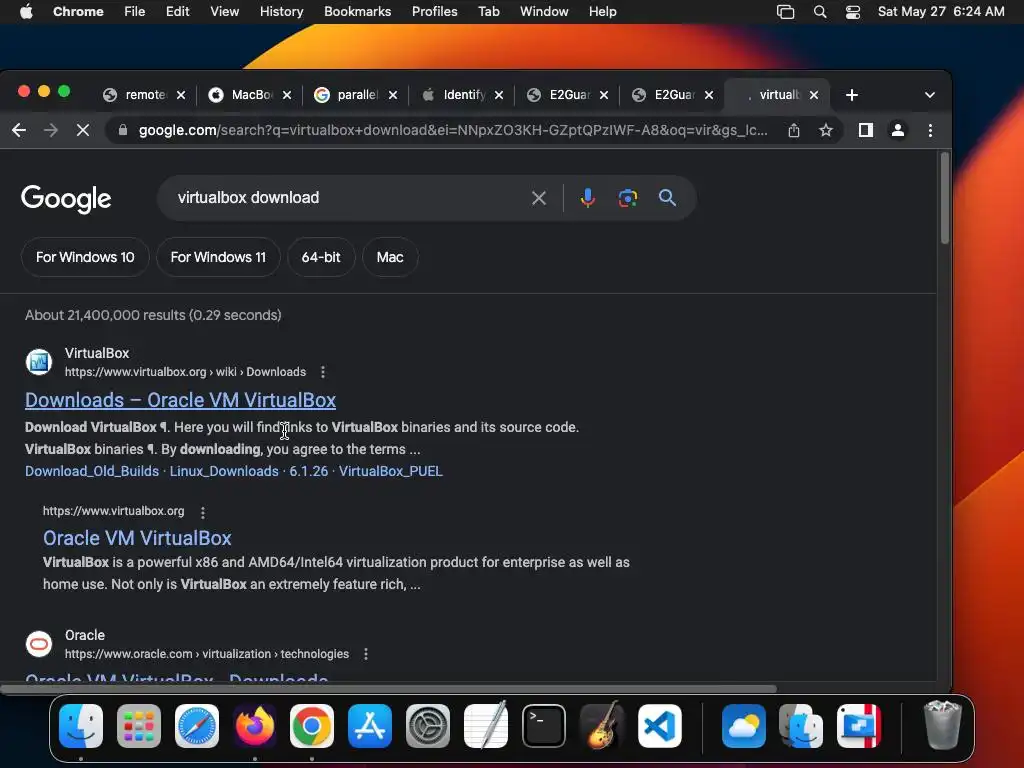The image size is (1024, 768).
Task: Click the address bar URL
Action: click(x=453, y=131)
